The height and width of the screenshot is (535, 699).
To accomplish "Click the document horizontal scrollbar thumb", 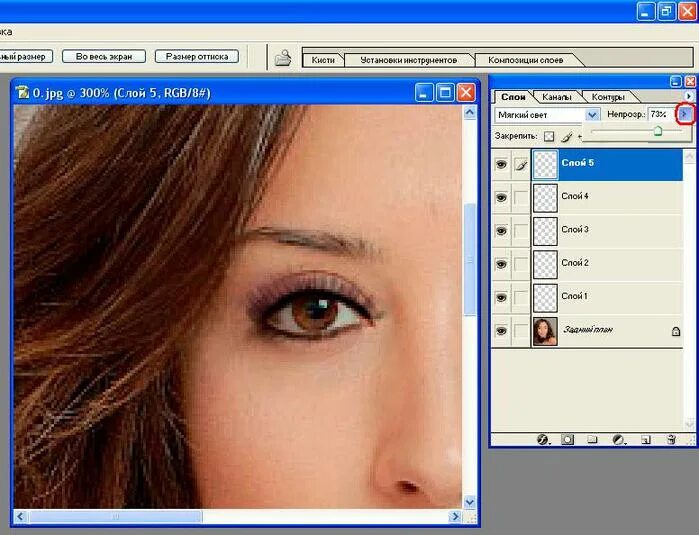I will click(x=115, y=516).
